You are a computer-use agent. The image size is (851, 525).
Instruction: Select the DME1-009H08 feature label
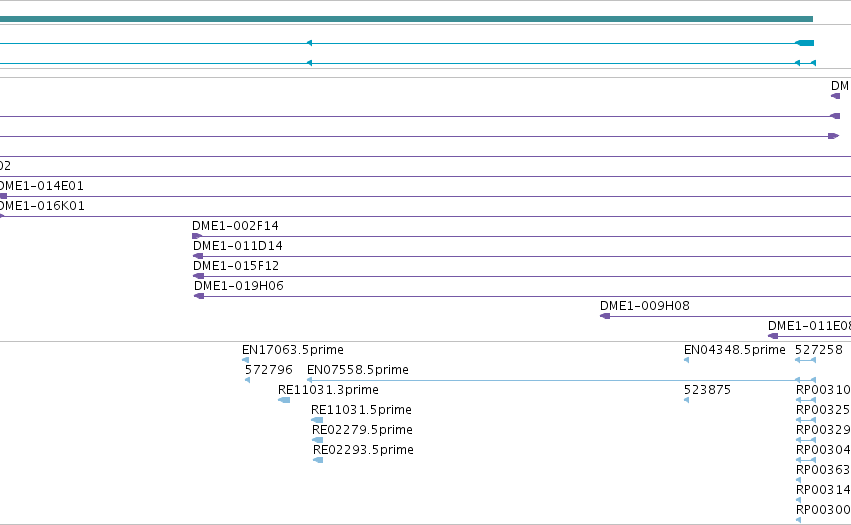pos(645,306)
